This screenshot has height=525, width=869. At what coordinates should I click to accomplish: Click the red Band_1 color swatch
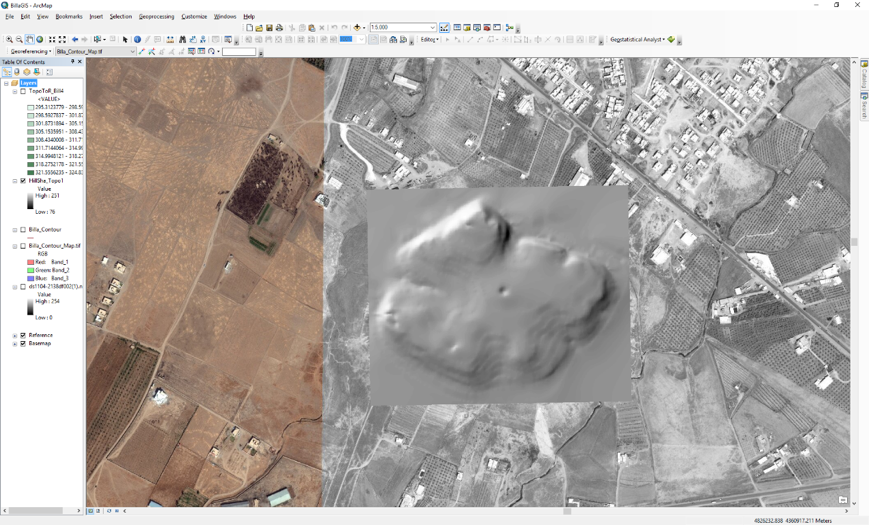click(x=30, y=262)
